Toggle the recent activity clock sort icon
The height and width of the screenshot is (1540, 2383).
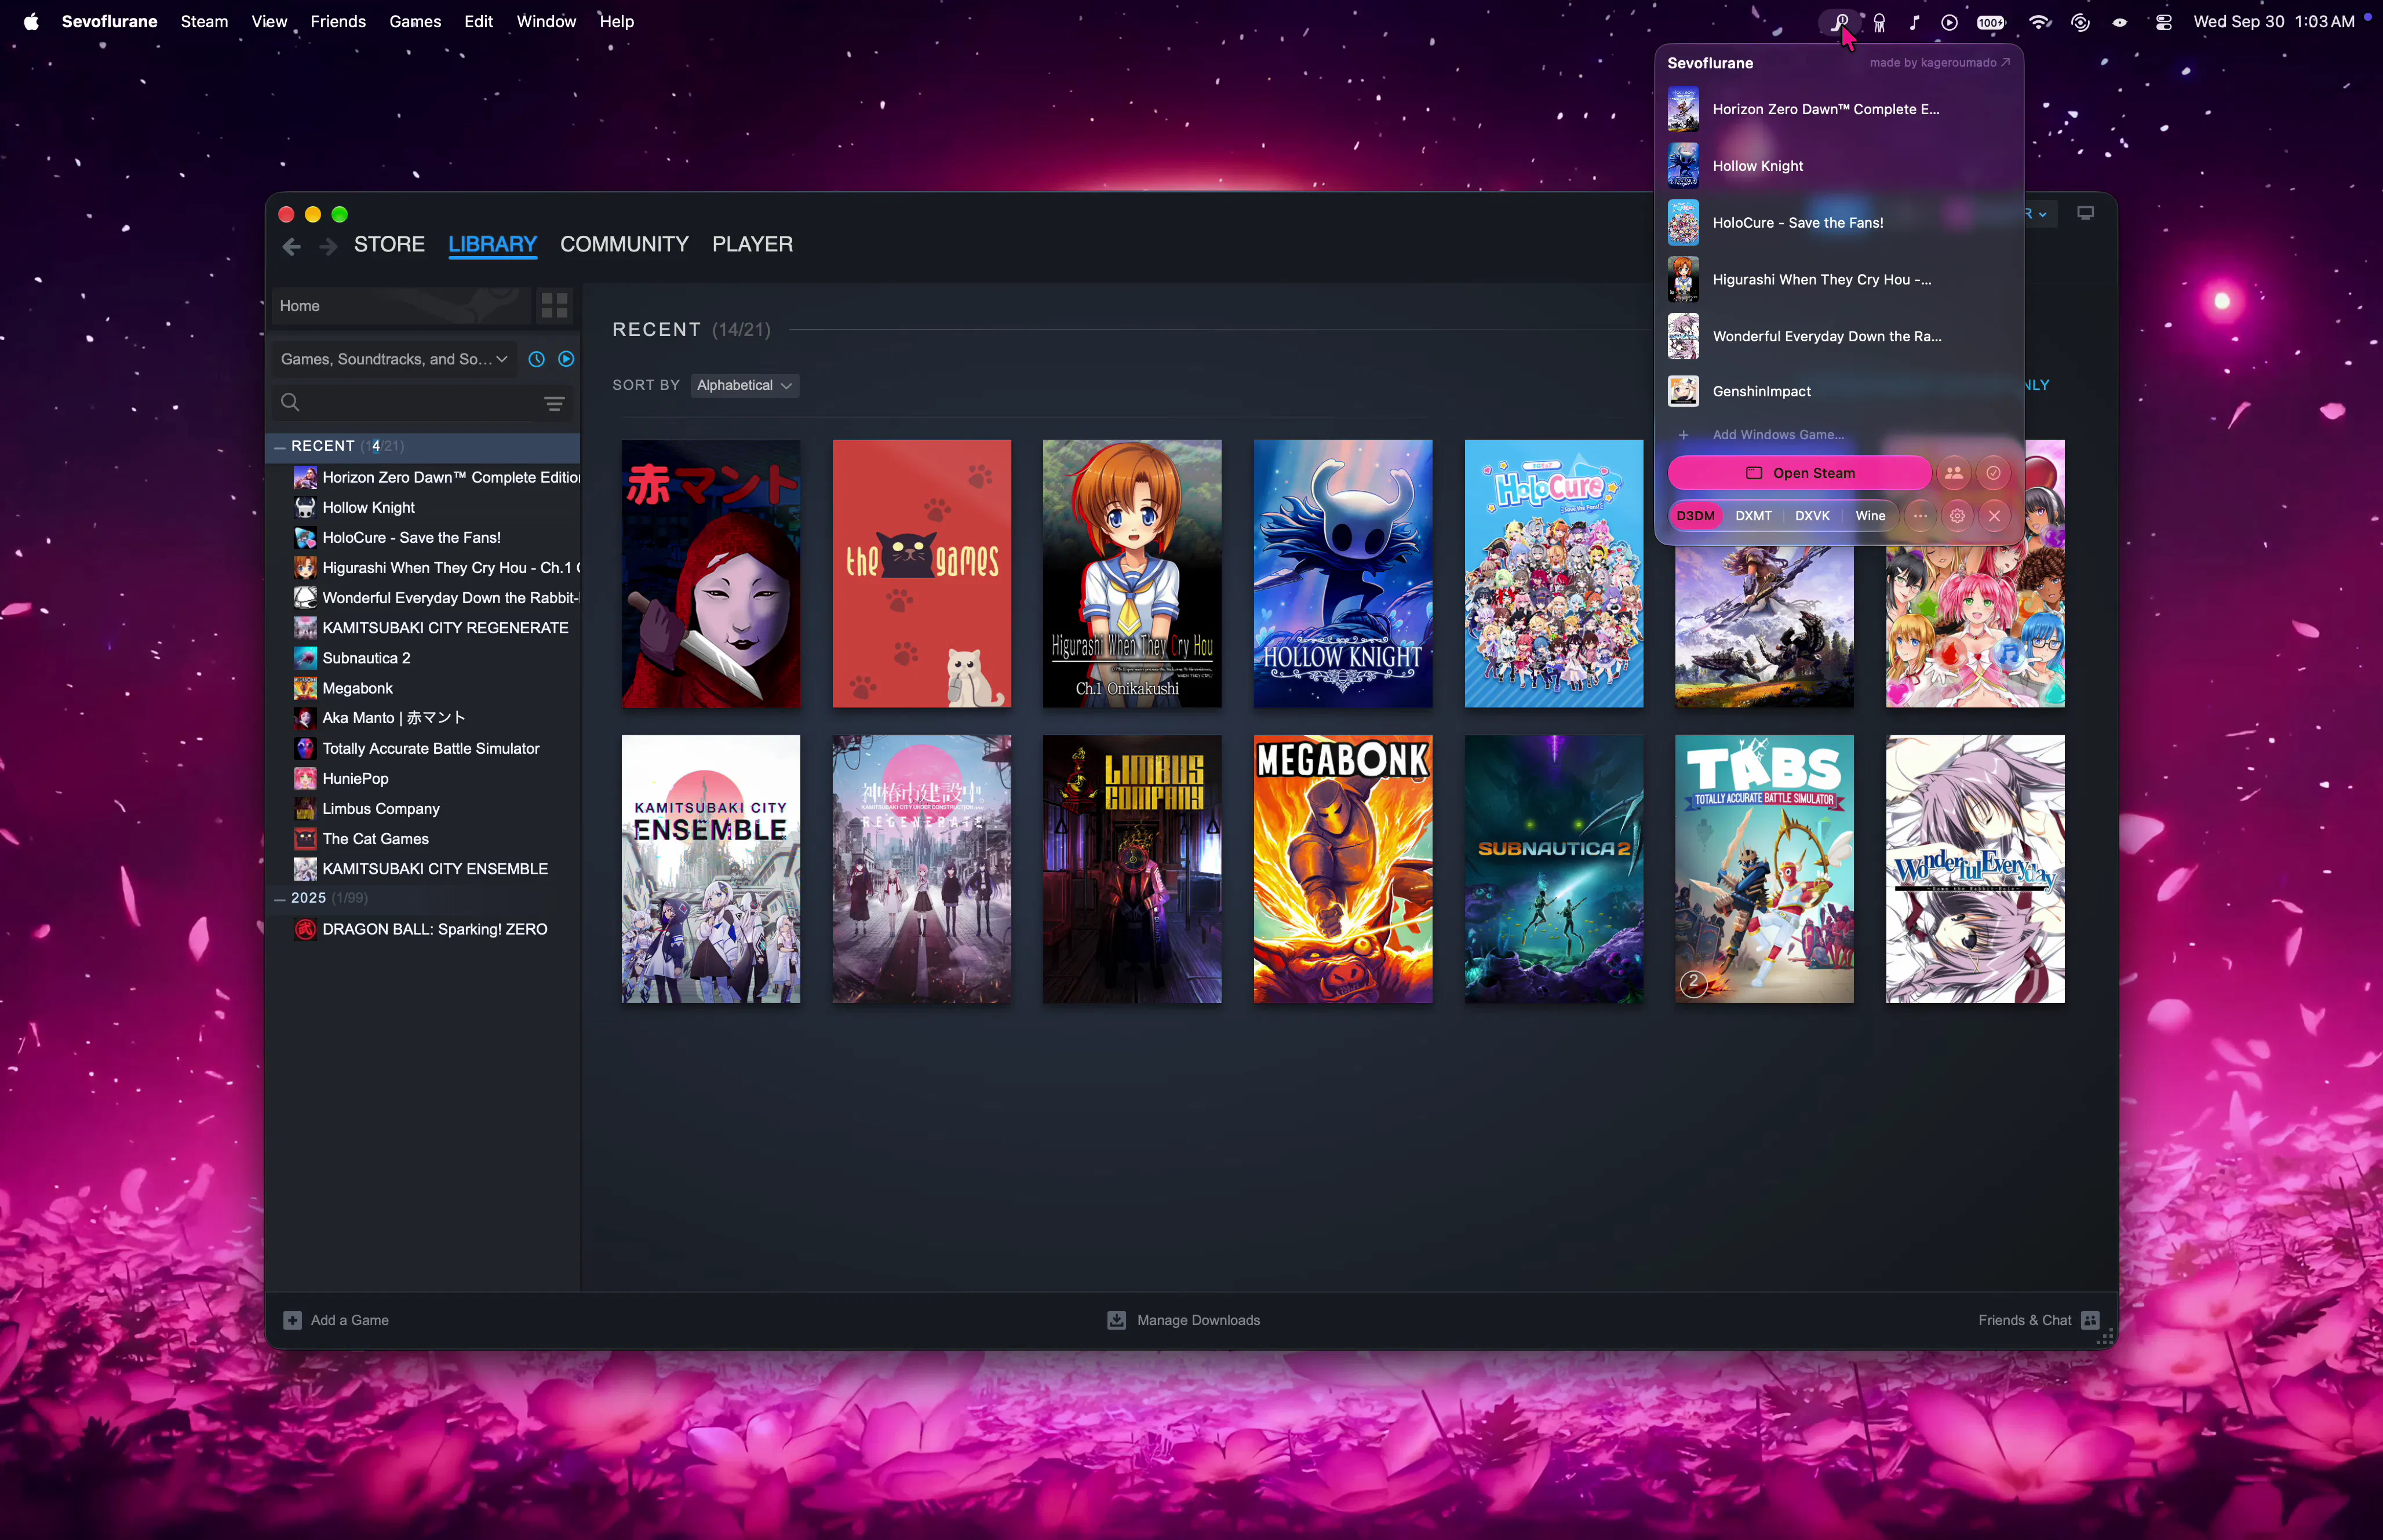(x=536, y=359)
